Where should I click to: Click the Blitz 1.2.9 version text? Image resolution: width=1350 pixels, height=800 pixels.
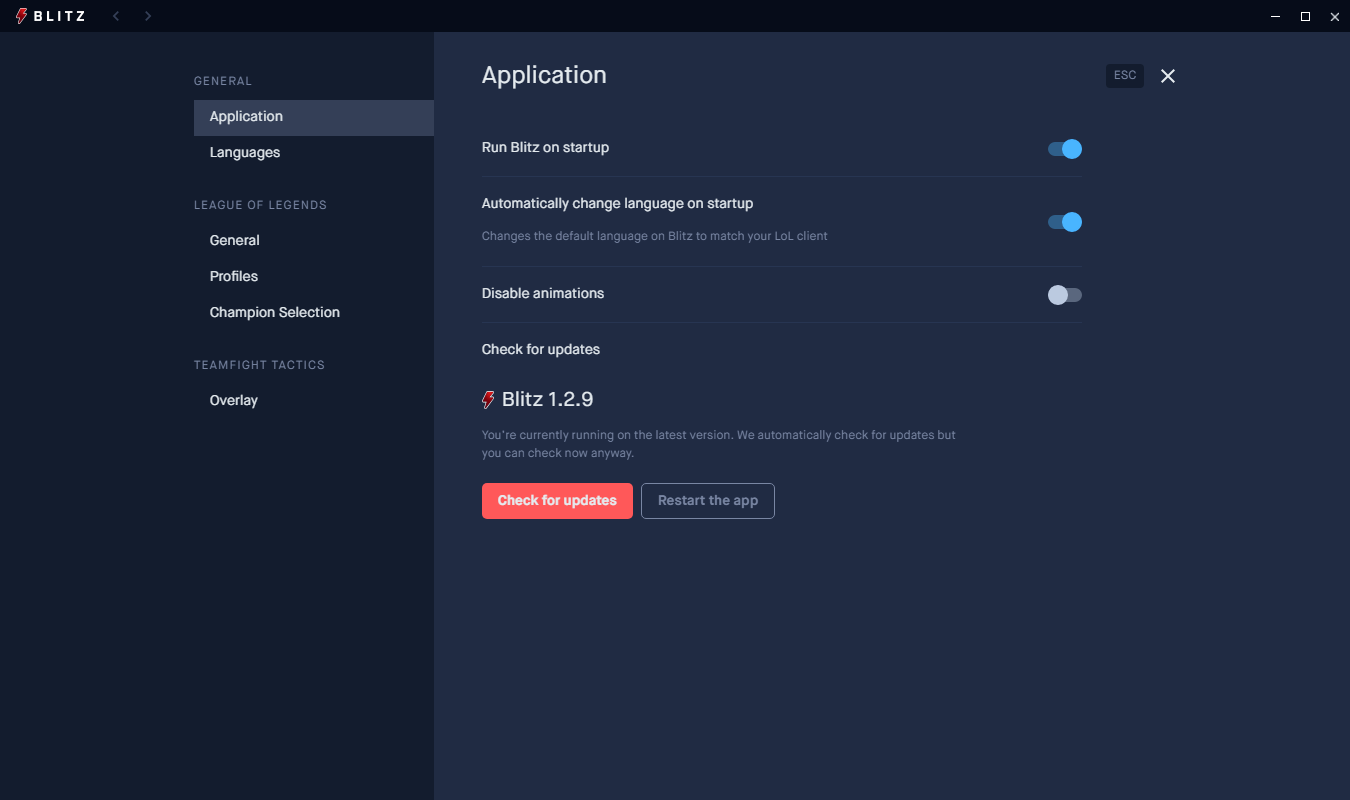[x=548, y=400]
